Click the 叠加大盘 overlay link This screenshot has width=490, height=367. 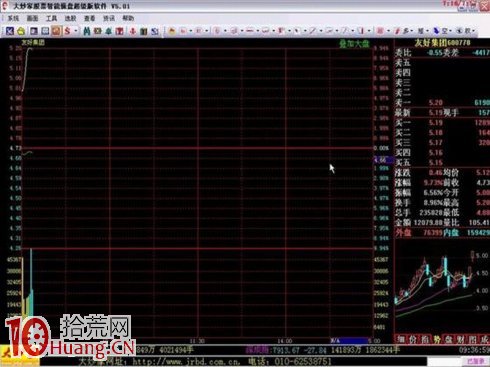tap(354, 44)
